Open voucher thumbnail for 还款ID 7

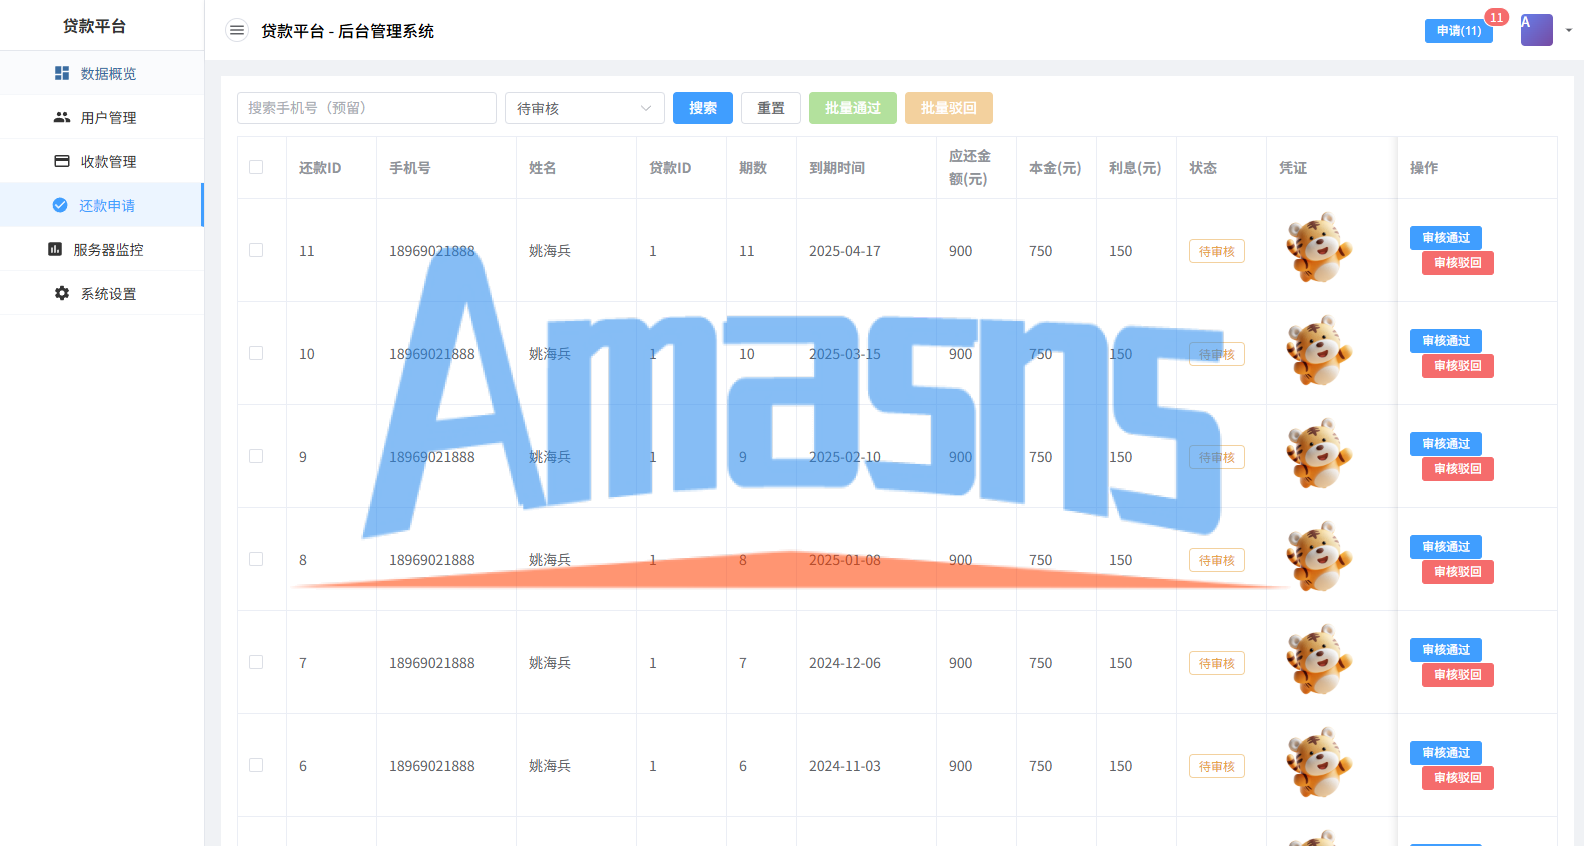pyautogui.click(x=1319, y=659)
